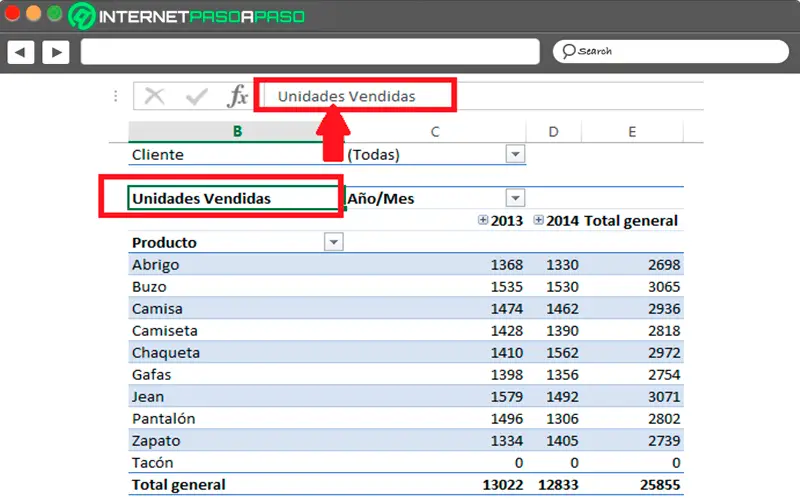Click the Año/Mes header cell

point(381,198)
